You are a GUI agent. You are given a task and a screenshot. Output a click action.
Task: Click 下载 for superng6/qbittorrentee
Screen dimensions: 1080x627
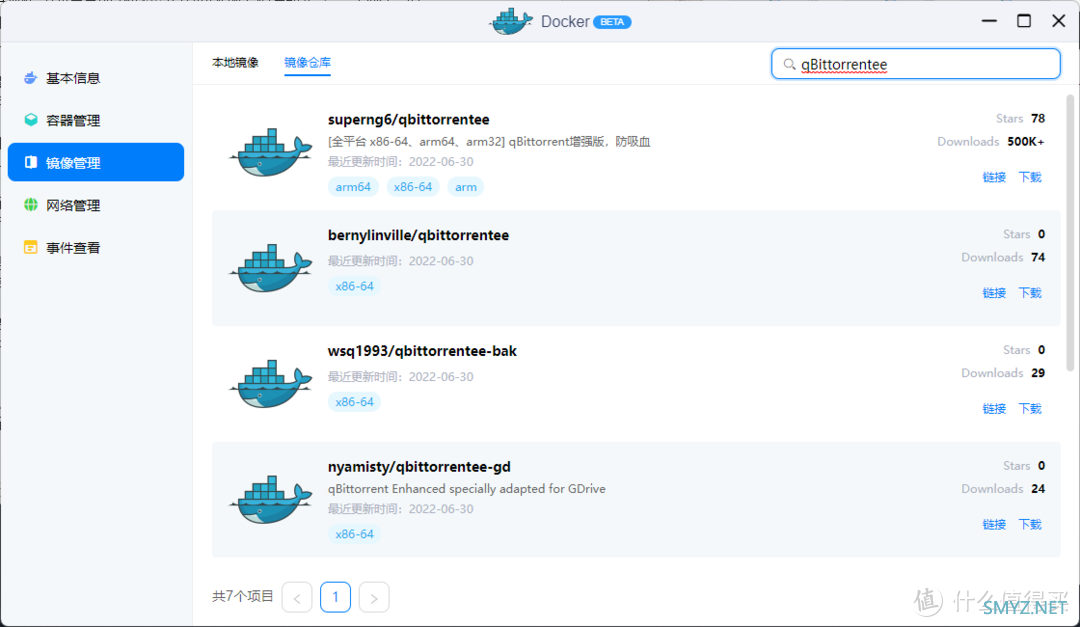coord(1030,177)
